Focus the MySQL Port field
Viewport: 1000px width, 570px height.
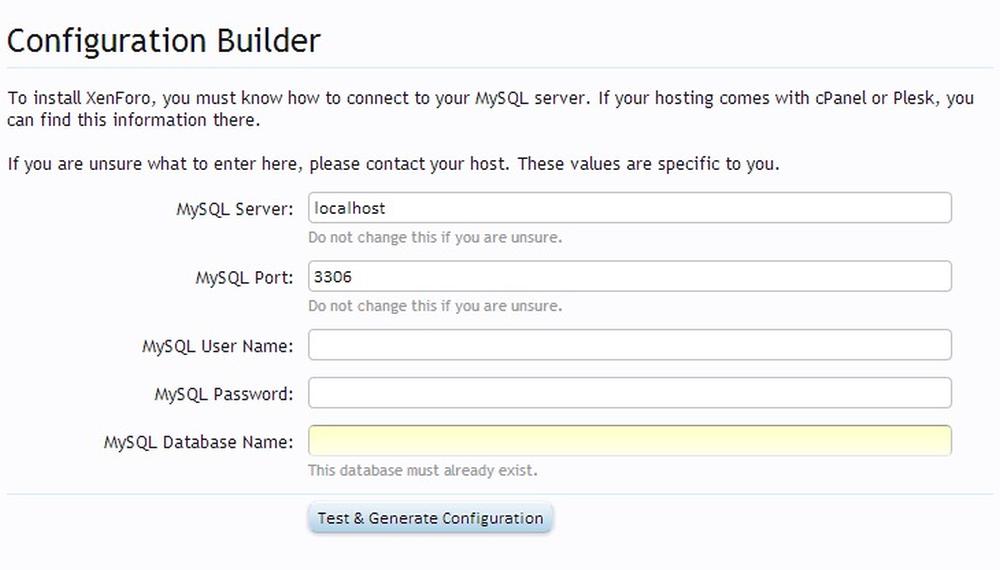(x=629, y=276)
